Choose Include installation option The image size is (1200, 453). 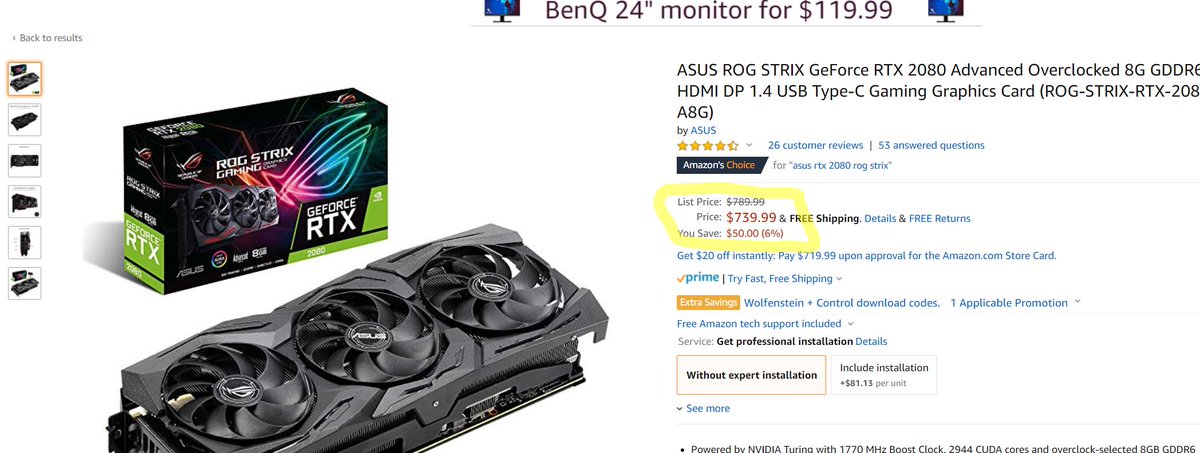tap(884, 375)
